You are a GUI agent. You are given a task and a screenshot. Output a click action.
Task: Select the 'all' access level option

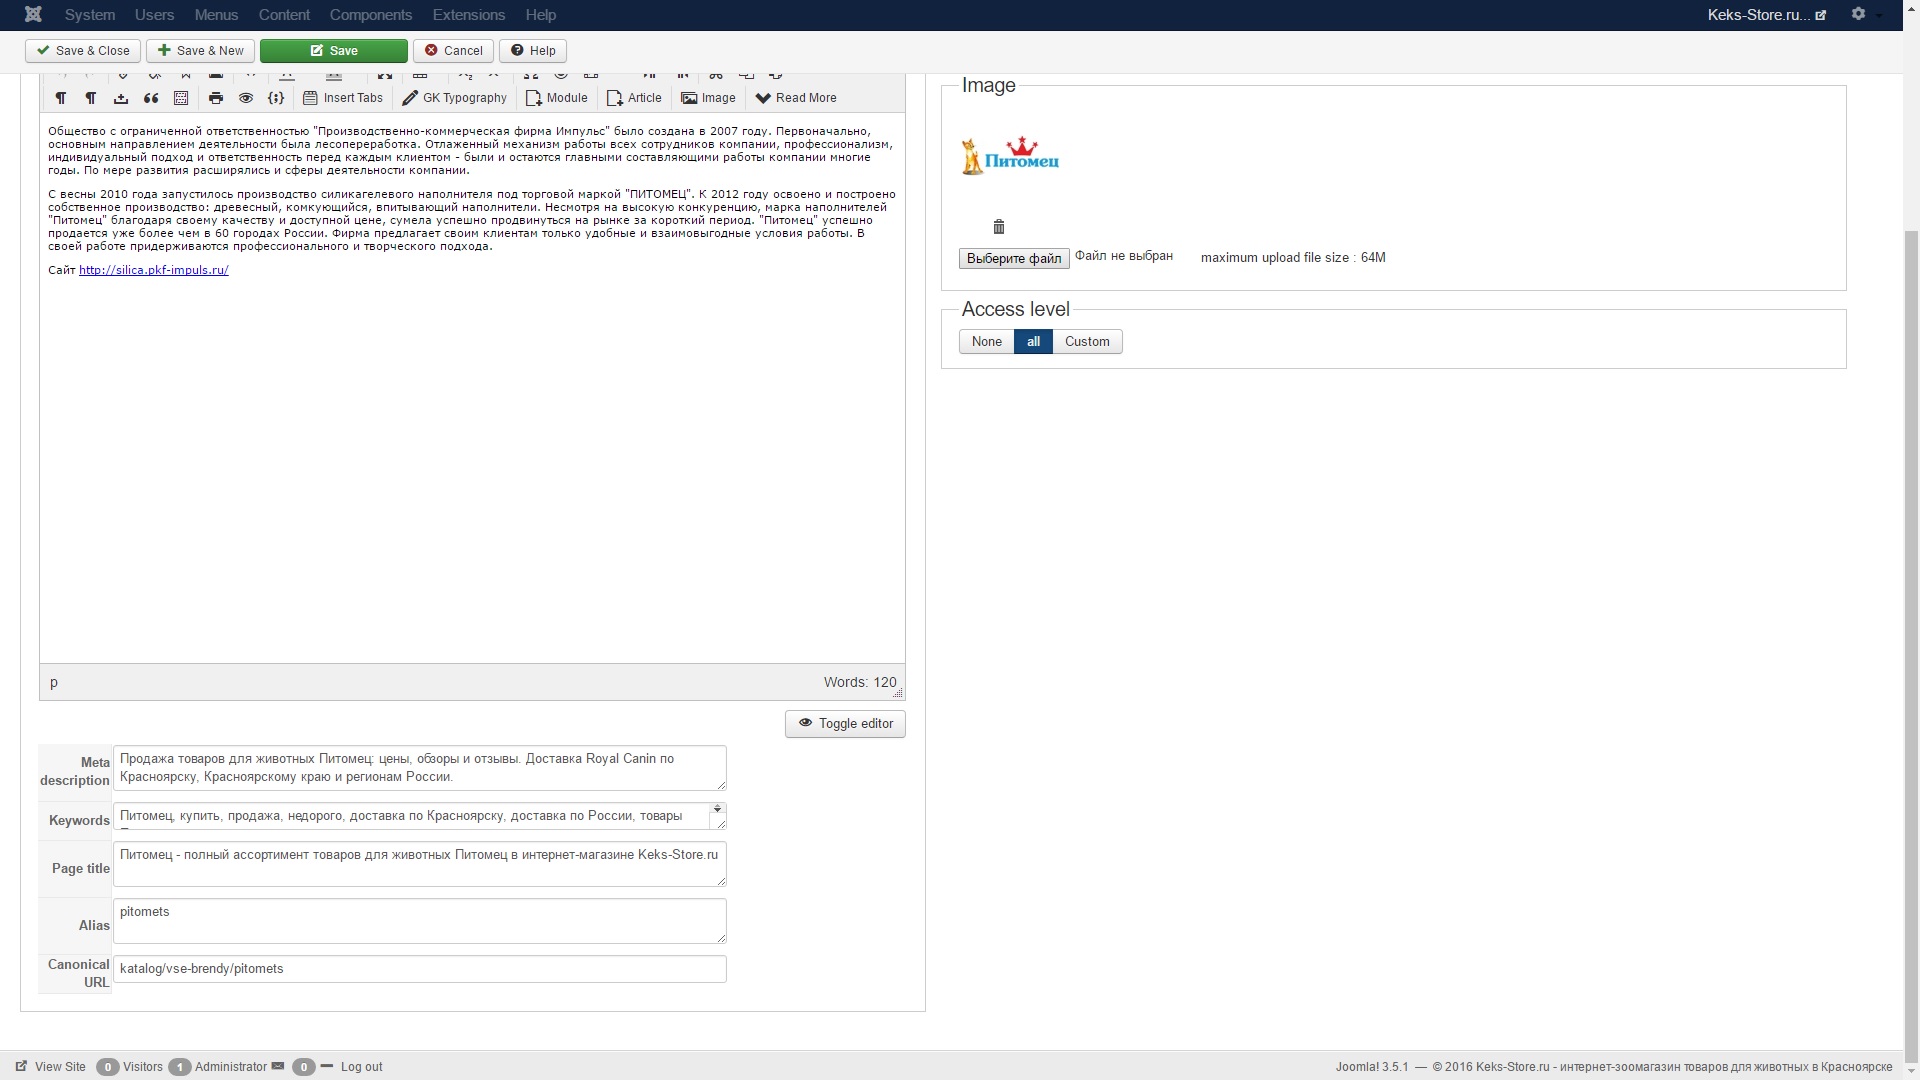[x=1033, y=342]
